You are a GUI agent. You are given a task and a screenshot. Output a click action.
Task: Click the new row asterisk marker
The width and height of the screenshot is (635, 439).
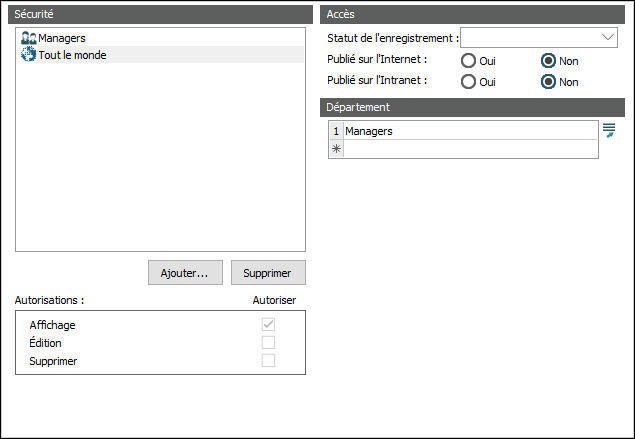click(x=336, y=149)
